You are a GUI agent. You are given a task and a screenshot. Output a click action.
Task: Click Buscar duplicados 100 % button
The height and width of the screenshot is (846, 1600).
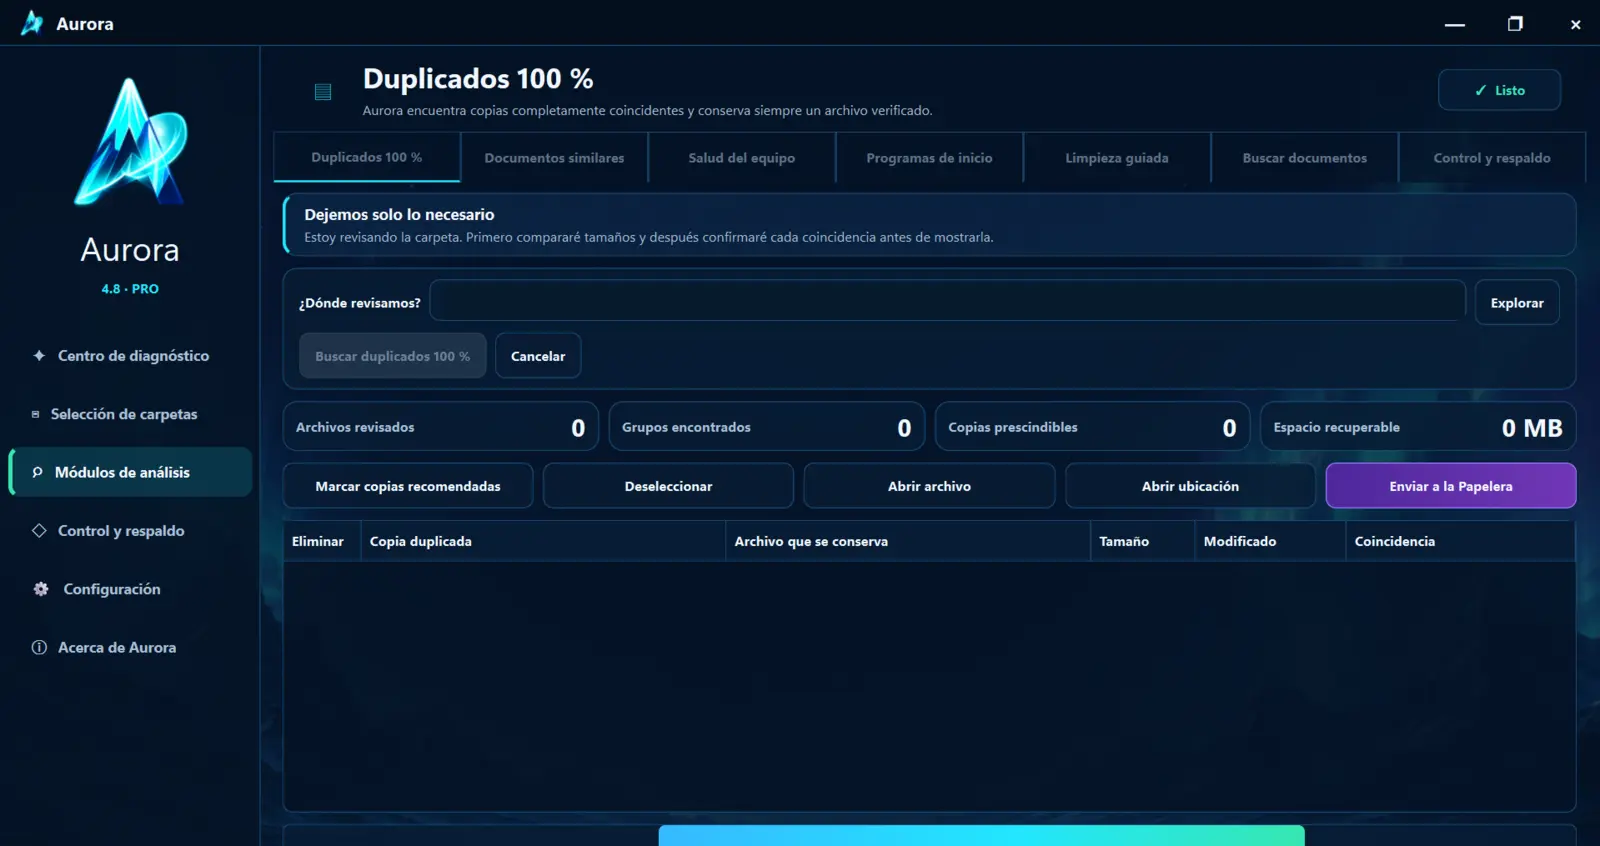click(x=392, y=356)
